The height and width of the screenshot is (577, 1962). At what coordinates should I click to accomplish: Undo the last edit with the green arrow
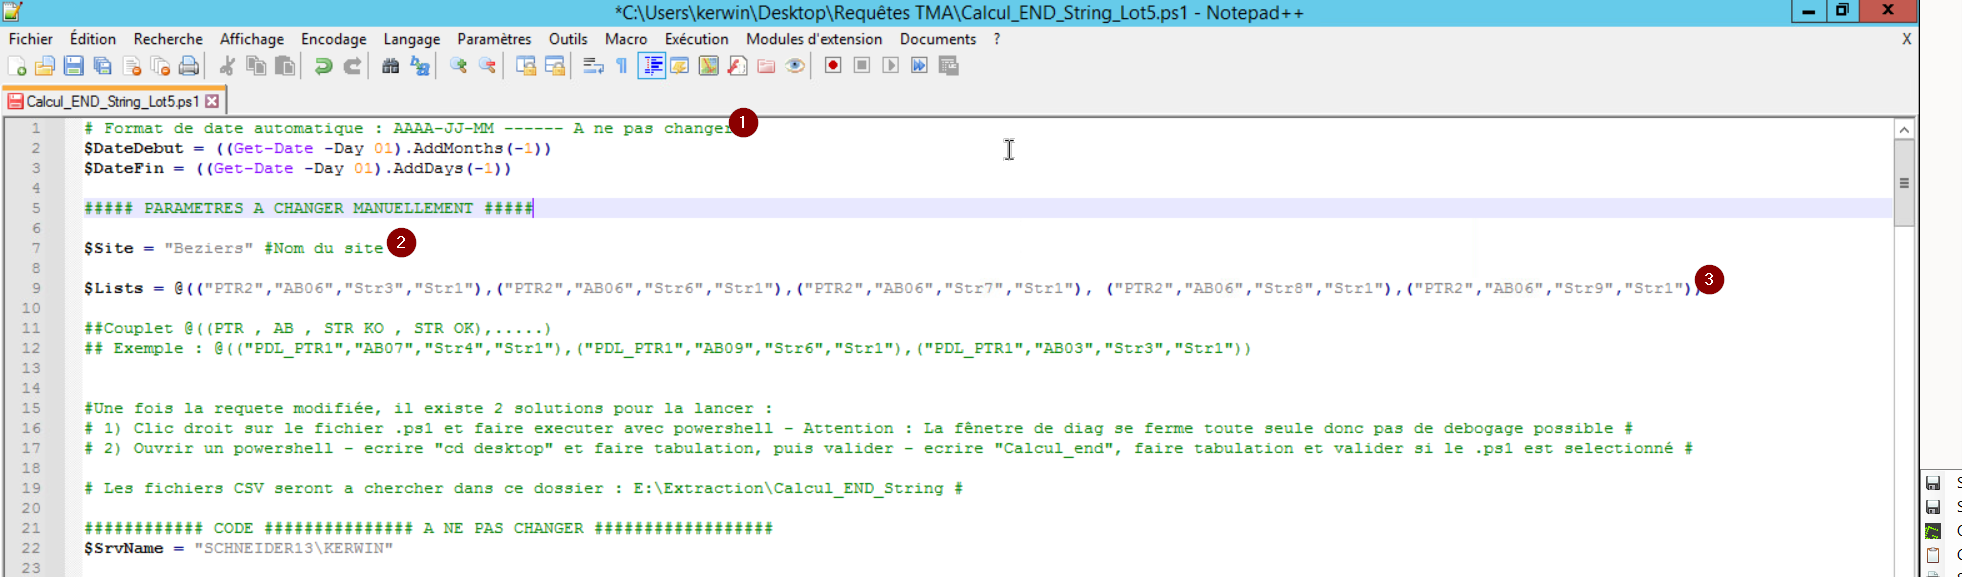point(323,66)
